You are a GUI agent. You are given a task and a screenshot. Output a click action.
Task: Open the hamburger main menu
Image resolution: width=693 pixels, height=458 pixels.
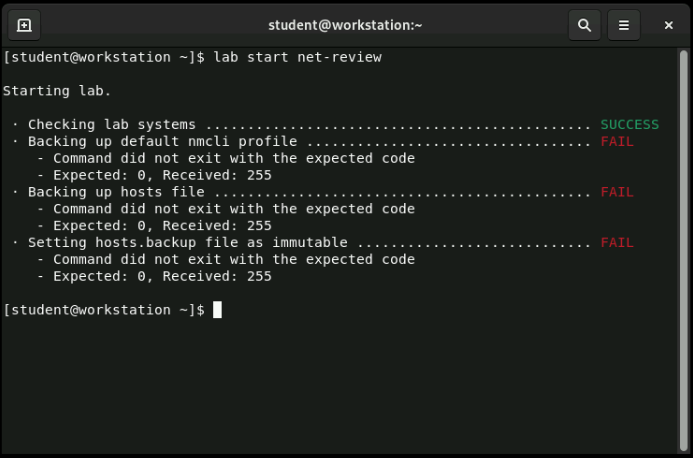(624, 25)
